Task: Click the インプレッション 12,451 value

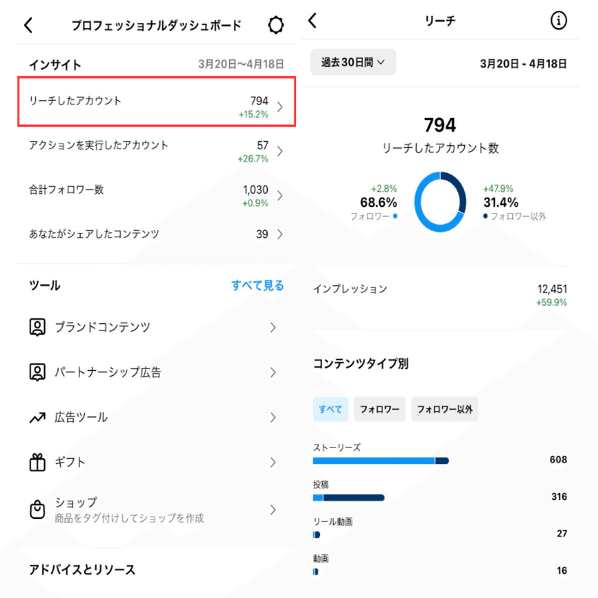Action: tap(552, 289)
